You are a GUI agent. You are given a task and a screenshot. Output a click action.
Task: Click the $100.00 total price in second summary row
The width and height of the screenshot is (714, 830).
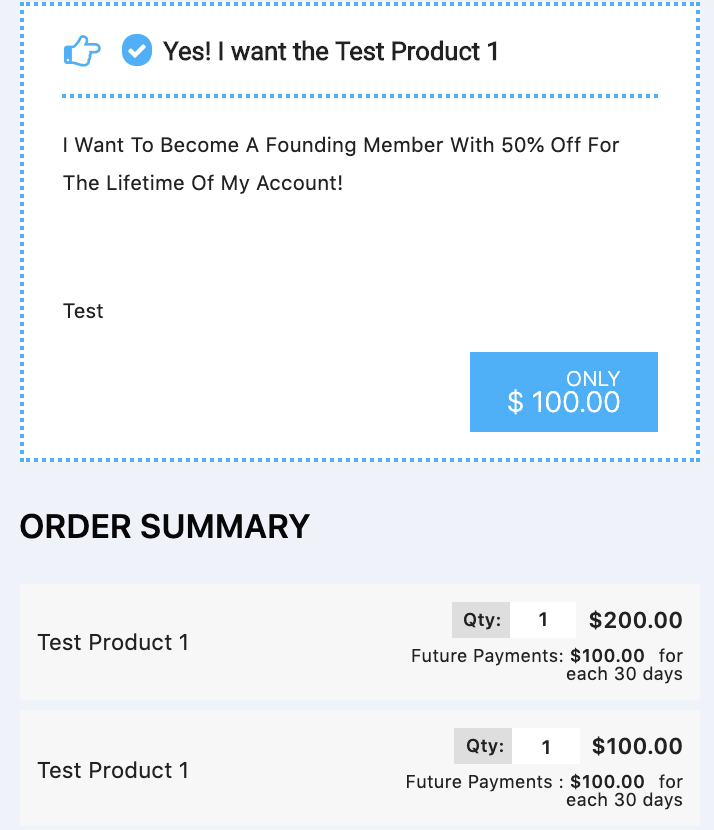coord(637,746)
